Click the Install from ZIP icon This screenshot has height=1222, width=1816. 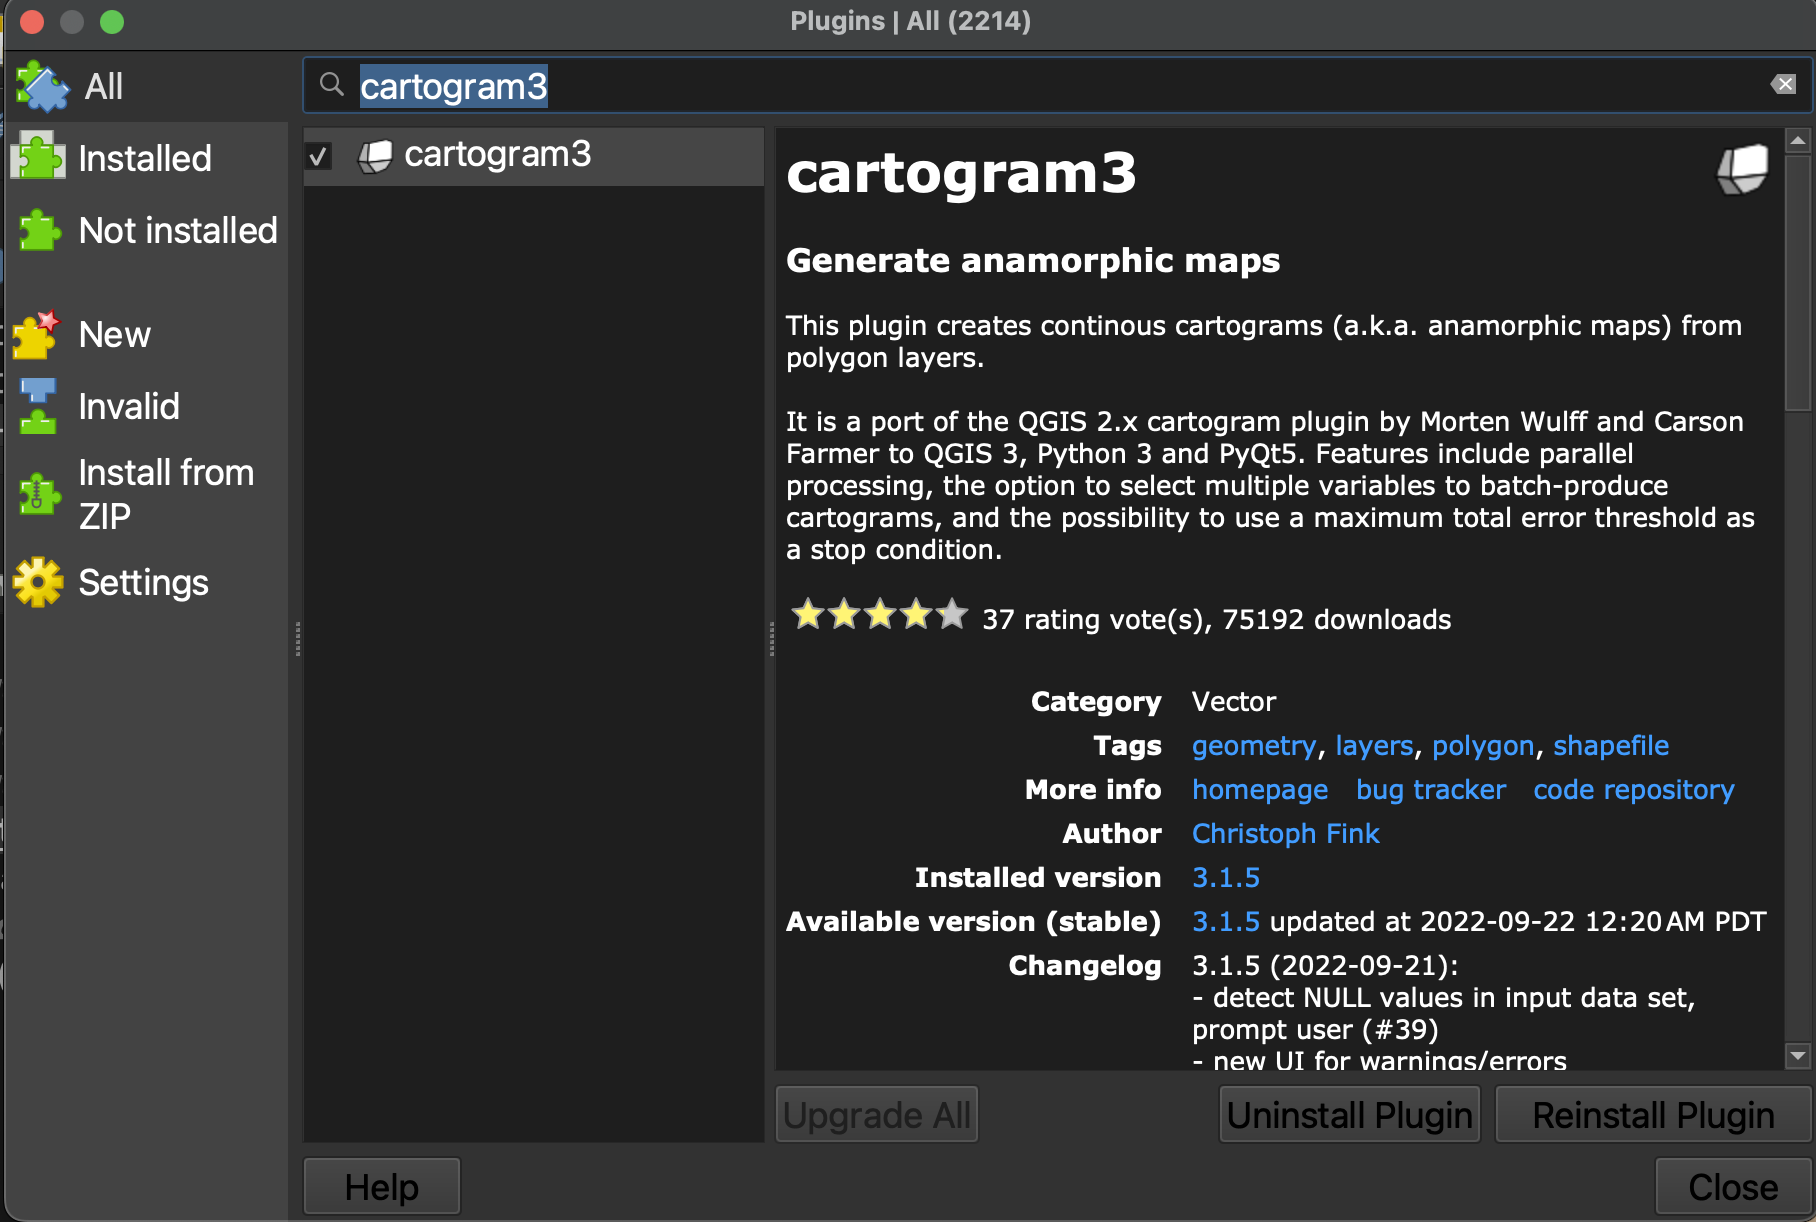coord(39,494)
